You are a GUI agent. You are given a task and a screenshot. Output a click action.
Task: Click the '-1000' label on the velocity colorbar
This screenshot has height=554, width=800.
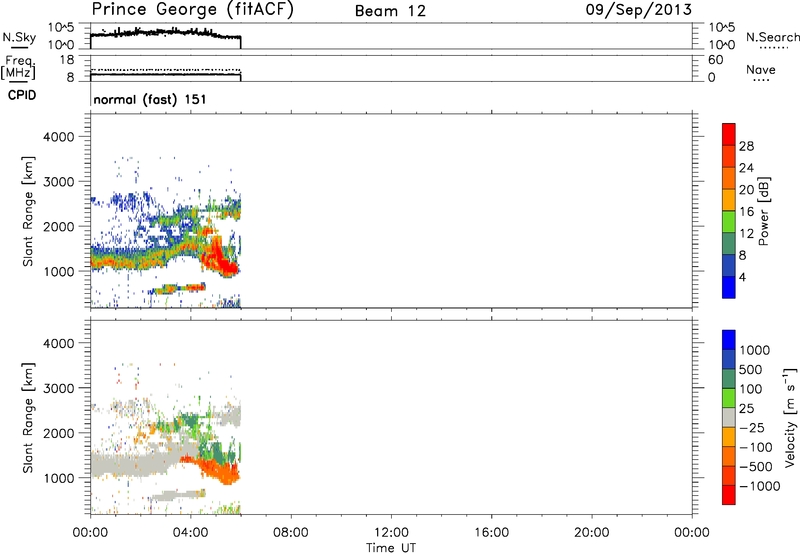759,486
